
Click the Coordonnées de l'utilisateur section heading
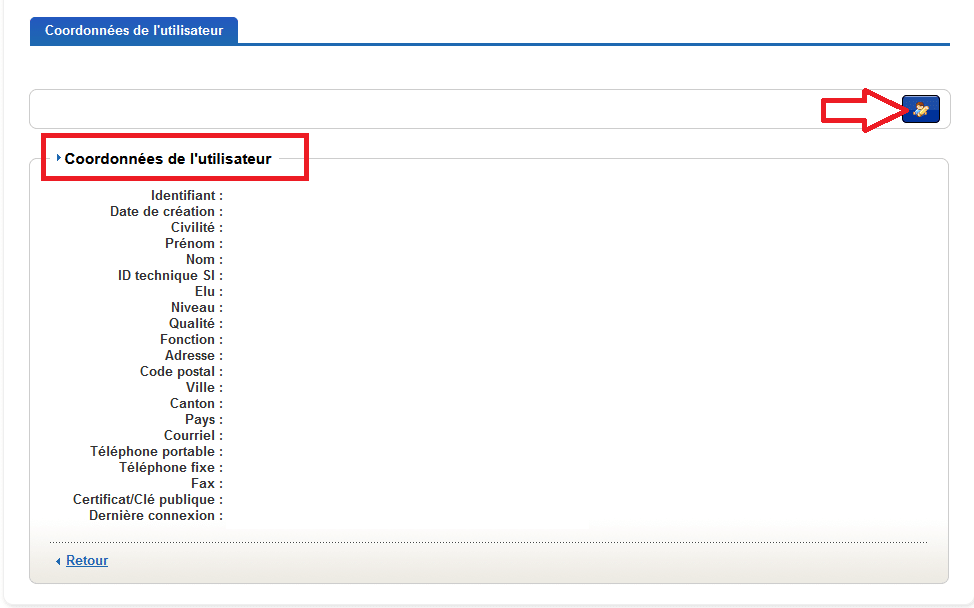pyautogui.click(x=168, y=159)
